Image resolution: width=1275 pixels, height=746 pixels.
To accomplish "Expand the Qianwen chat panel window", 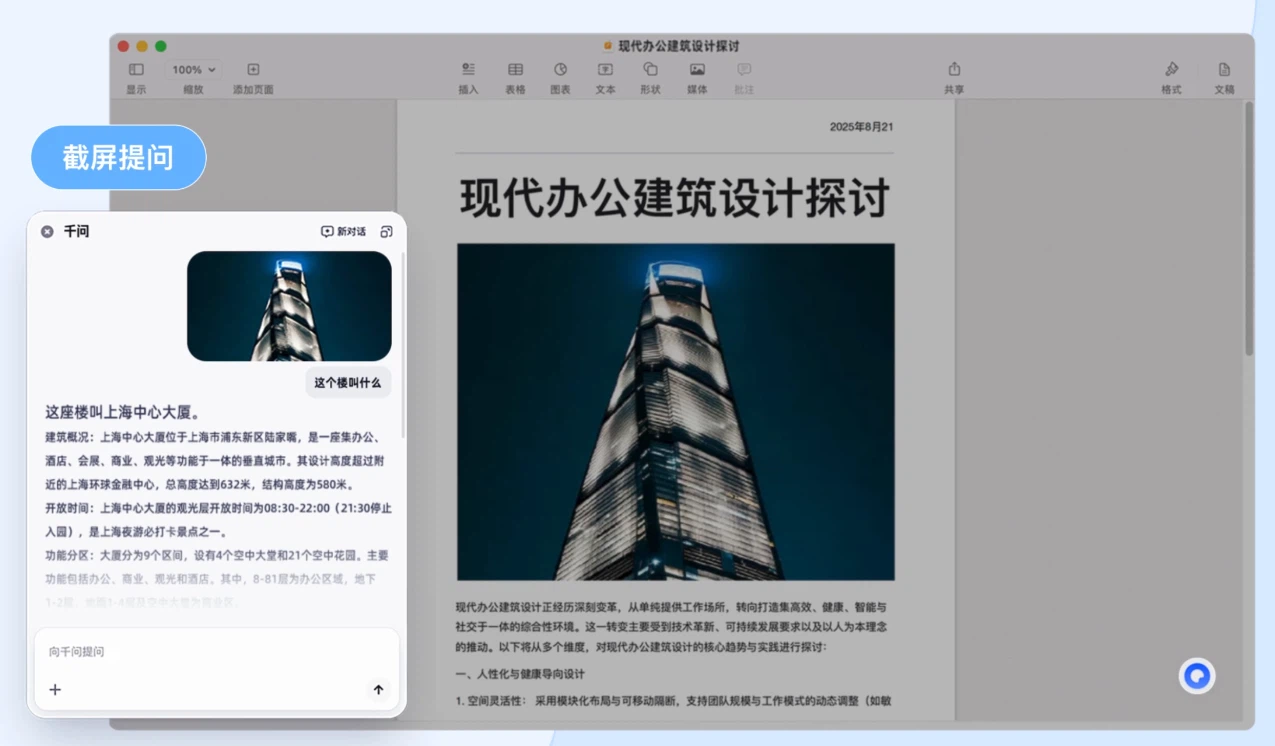I will tap(386, 231).
